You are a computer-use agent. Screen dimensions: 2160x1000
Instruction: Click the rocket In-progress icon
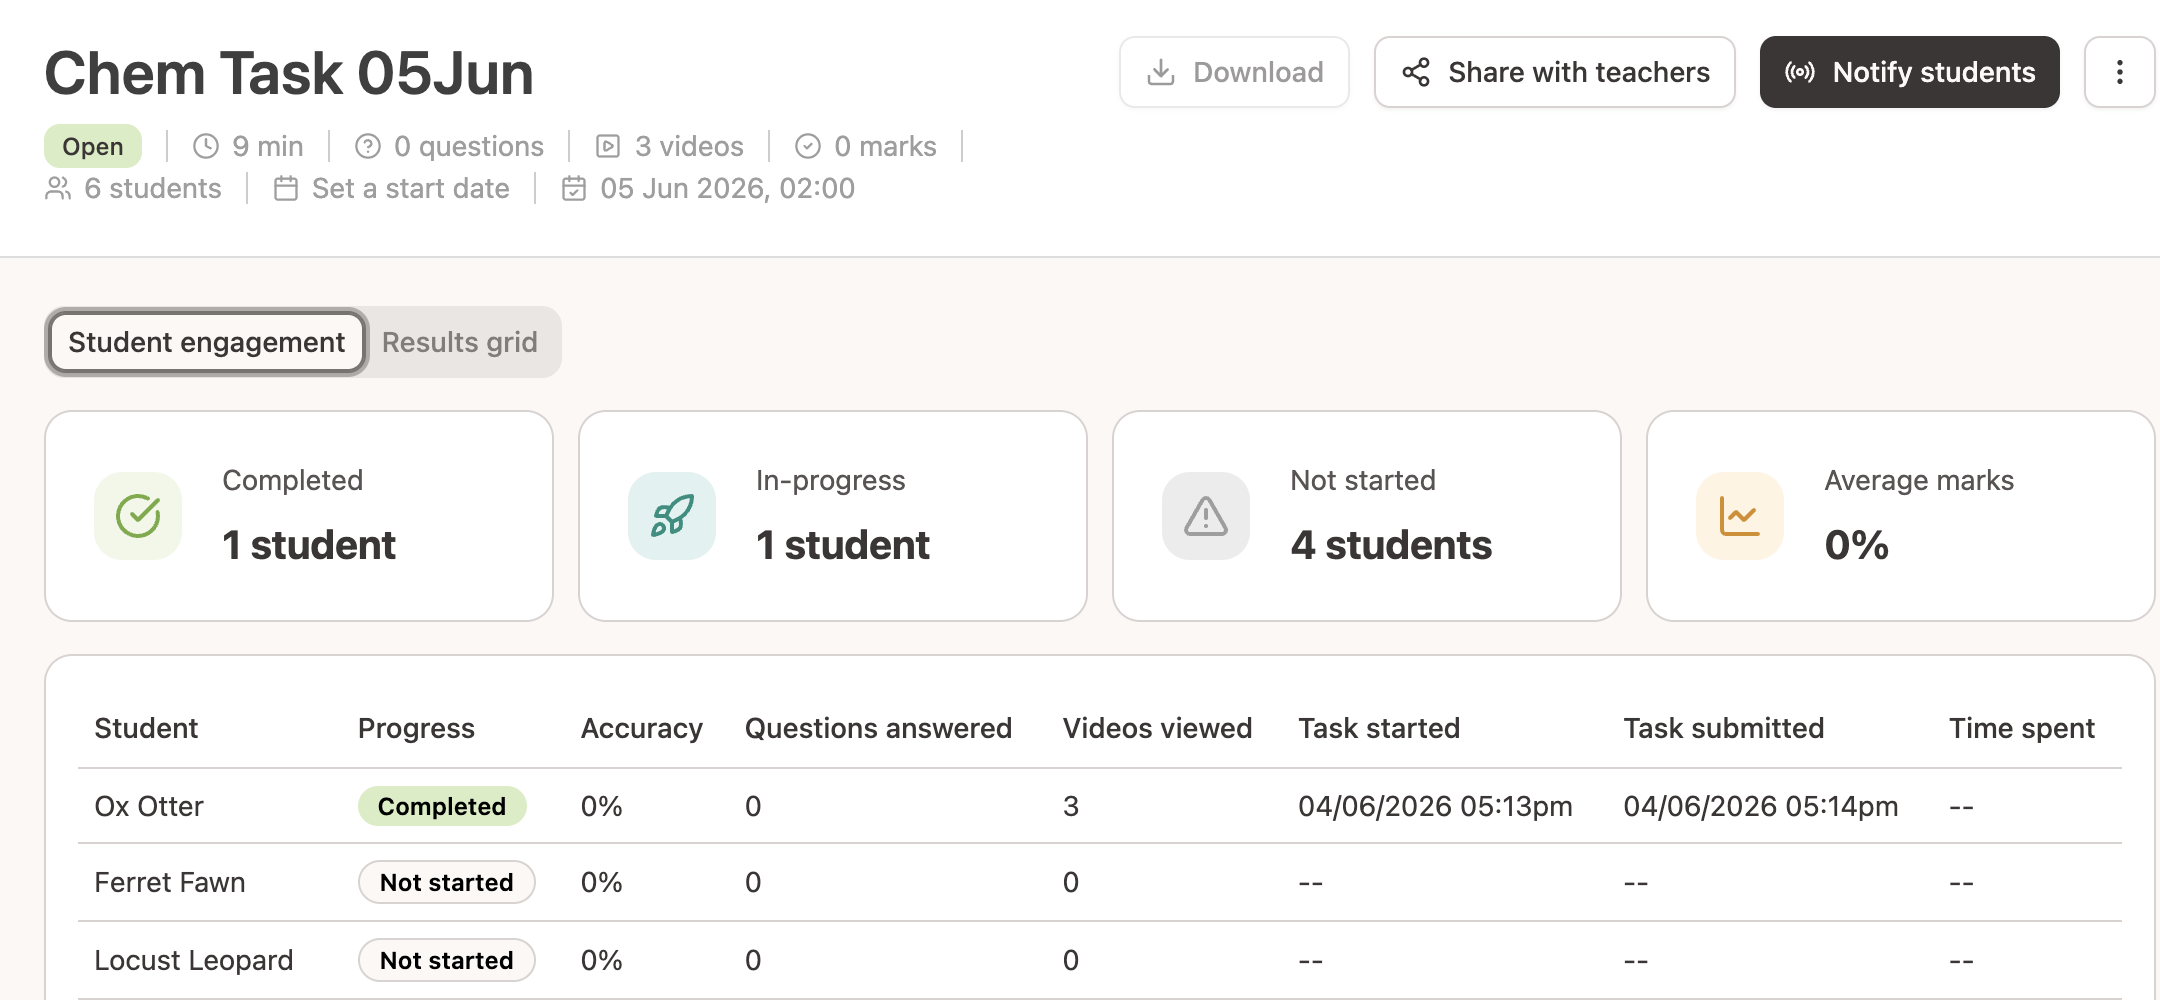[x=672, y=516]
